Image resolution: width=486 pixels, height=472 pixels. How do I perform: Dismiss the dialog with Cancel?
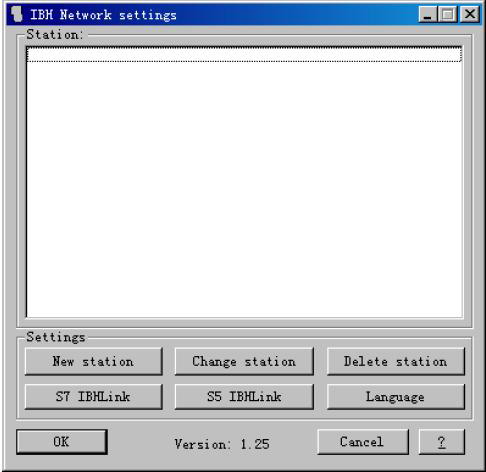click(363, 442)
